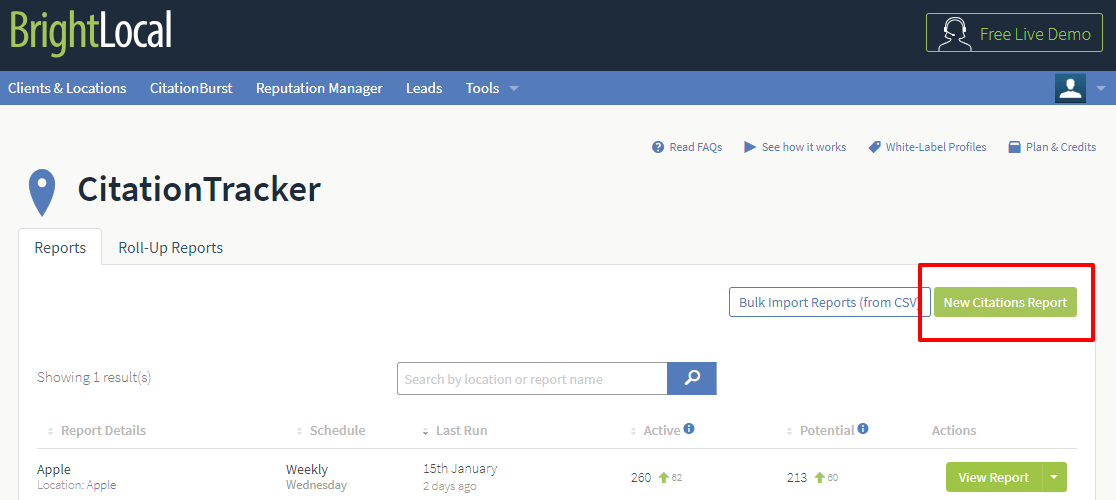Click the Active column info icon
The width and height of the screenshot is (1116, 500).
(689, 429)
